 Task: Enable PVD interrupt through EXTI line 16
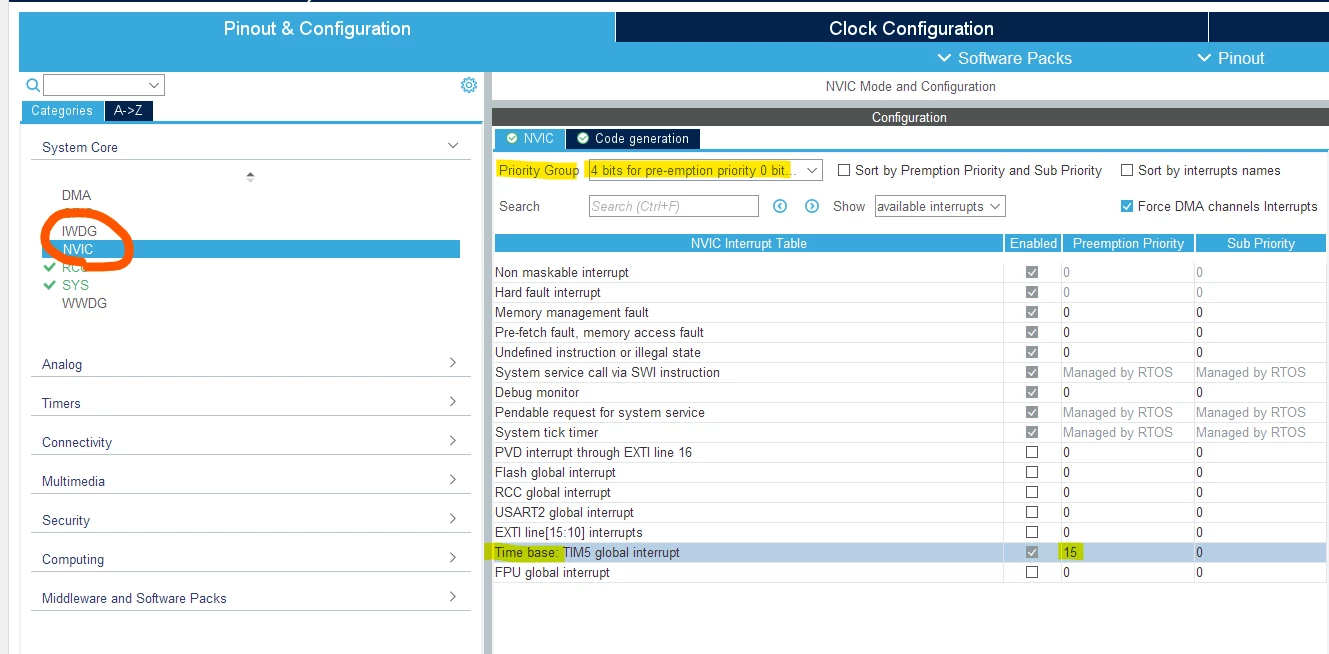(x=1032, y=452)
